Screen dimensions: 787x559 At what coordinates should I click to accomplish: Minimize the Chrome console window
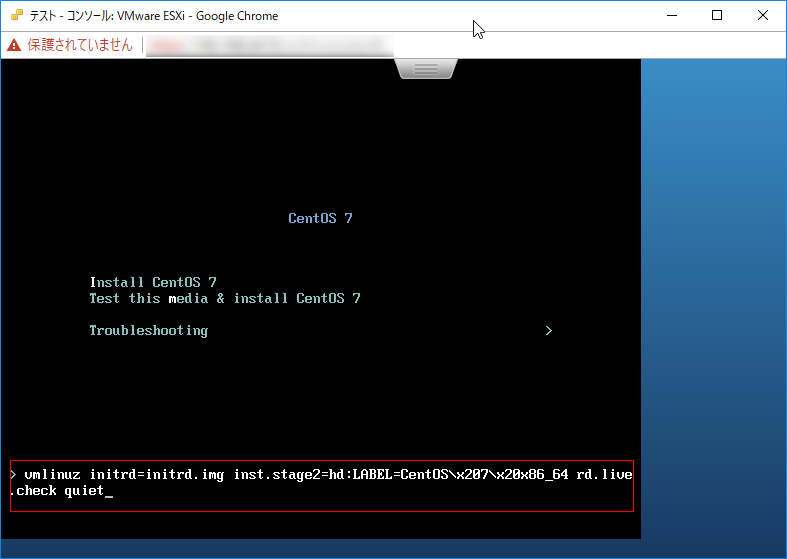point(672,16)
